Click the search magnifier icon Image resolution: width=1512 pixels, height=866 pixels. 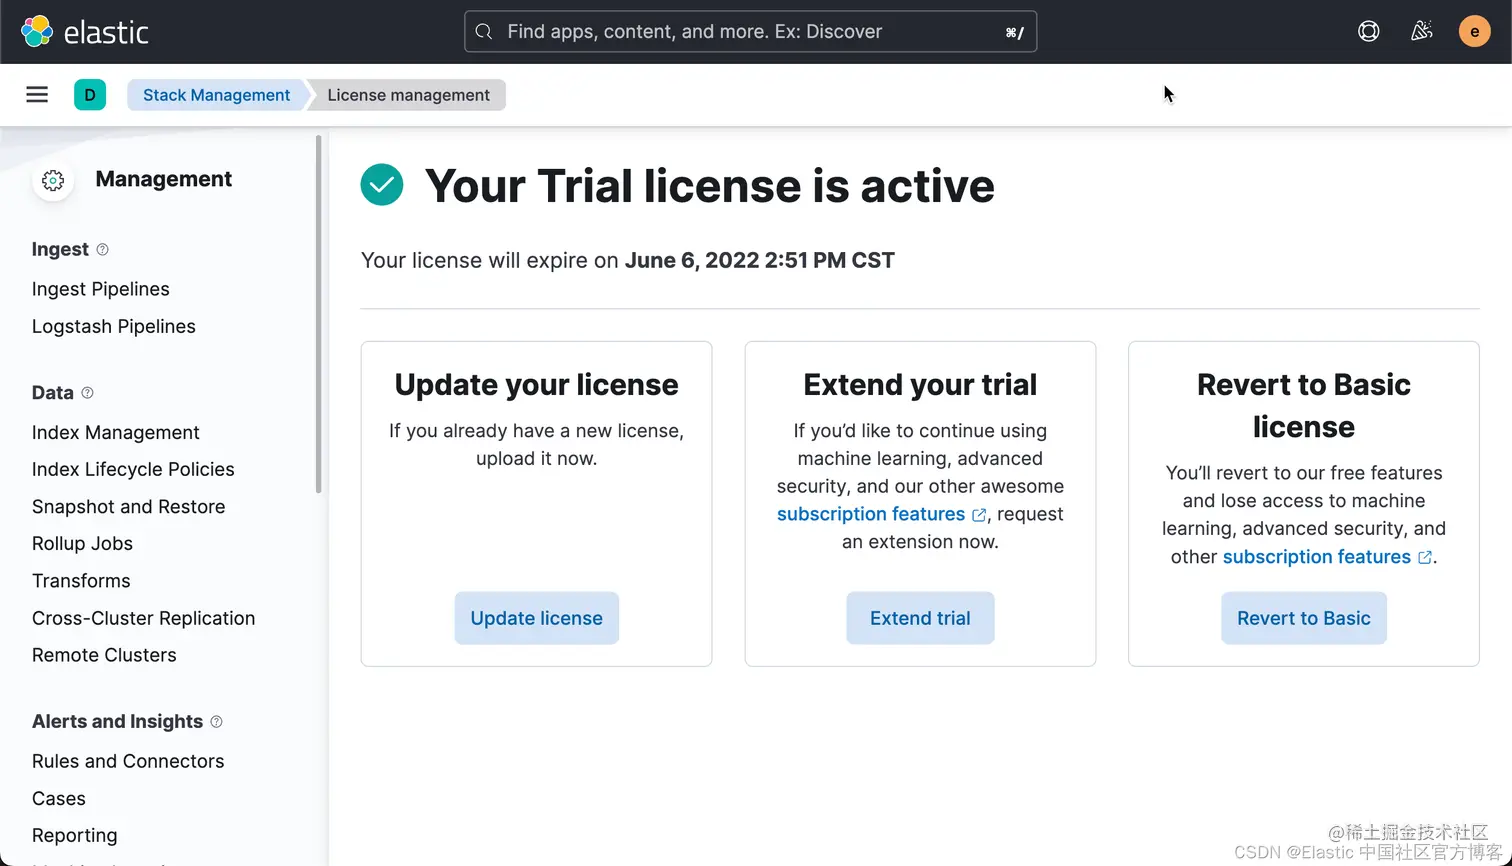tap(484, 32)
